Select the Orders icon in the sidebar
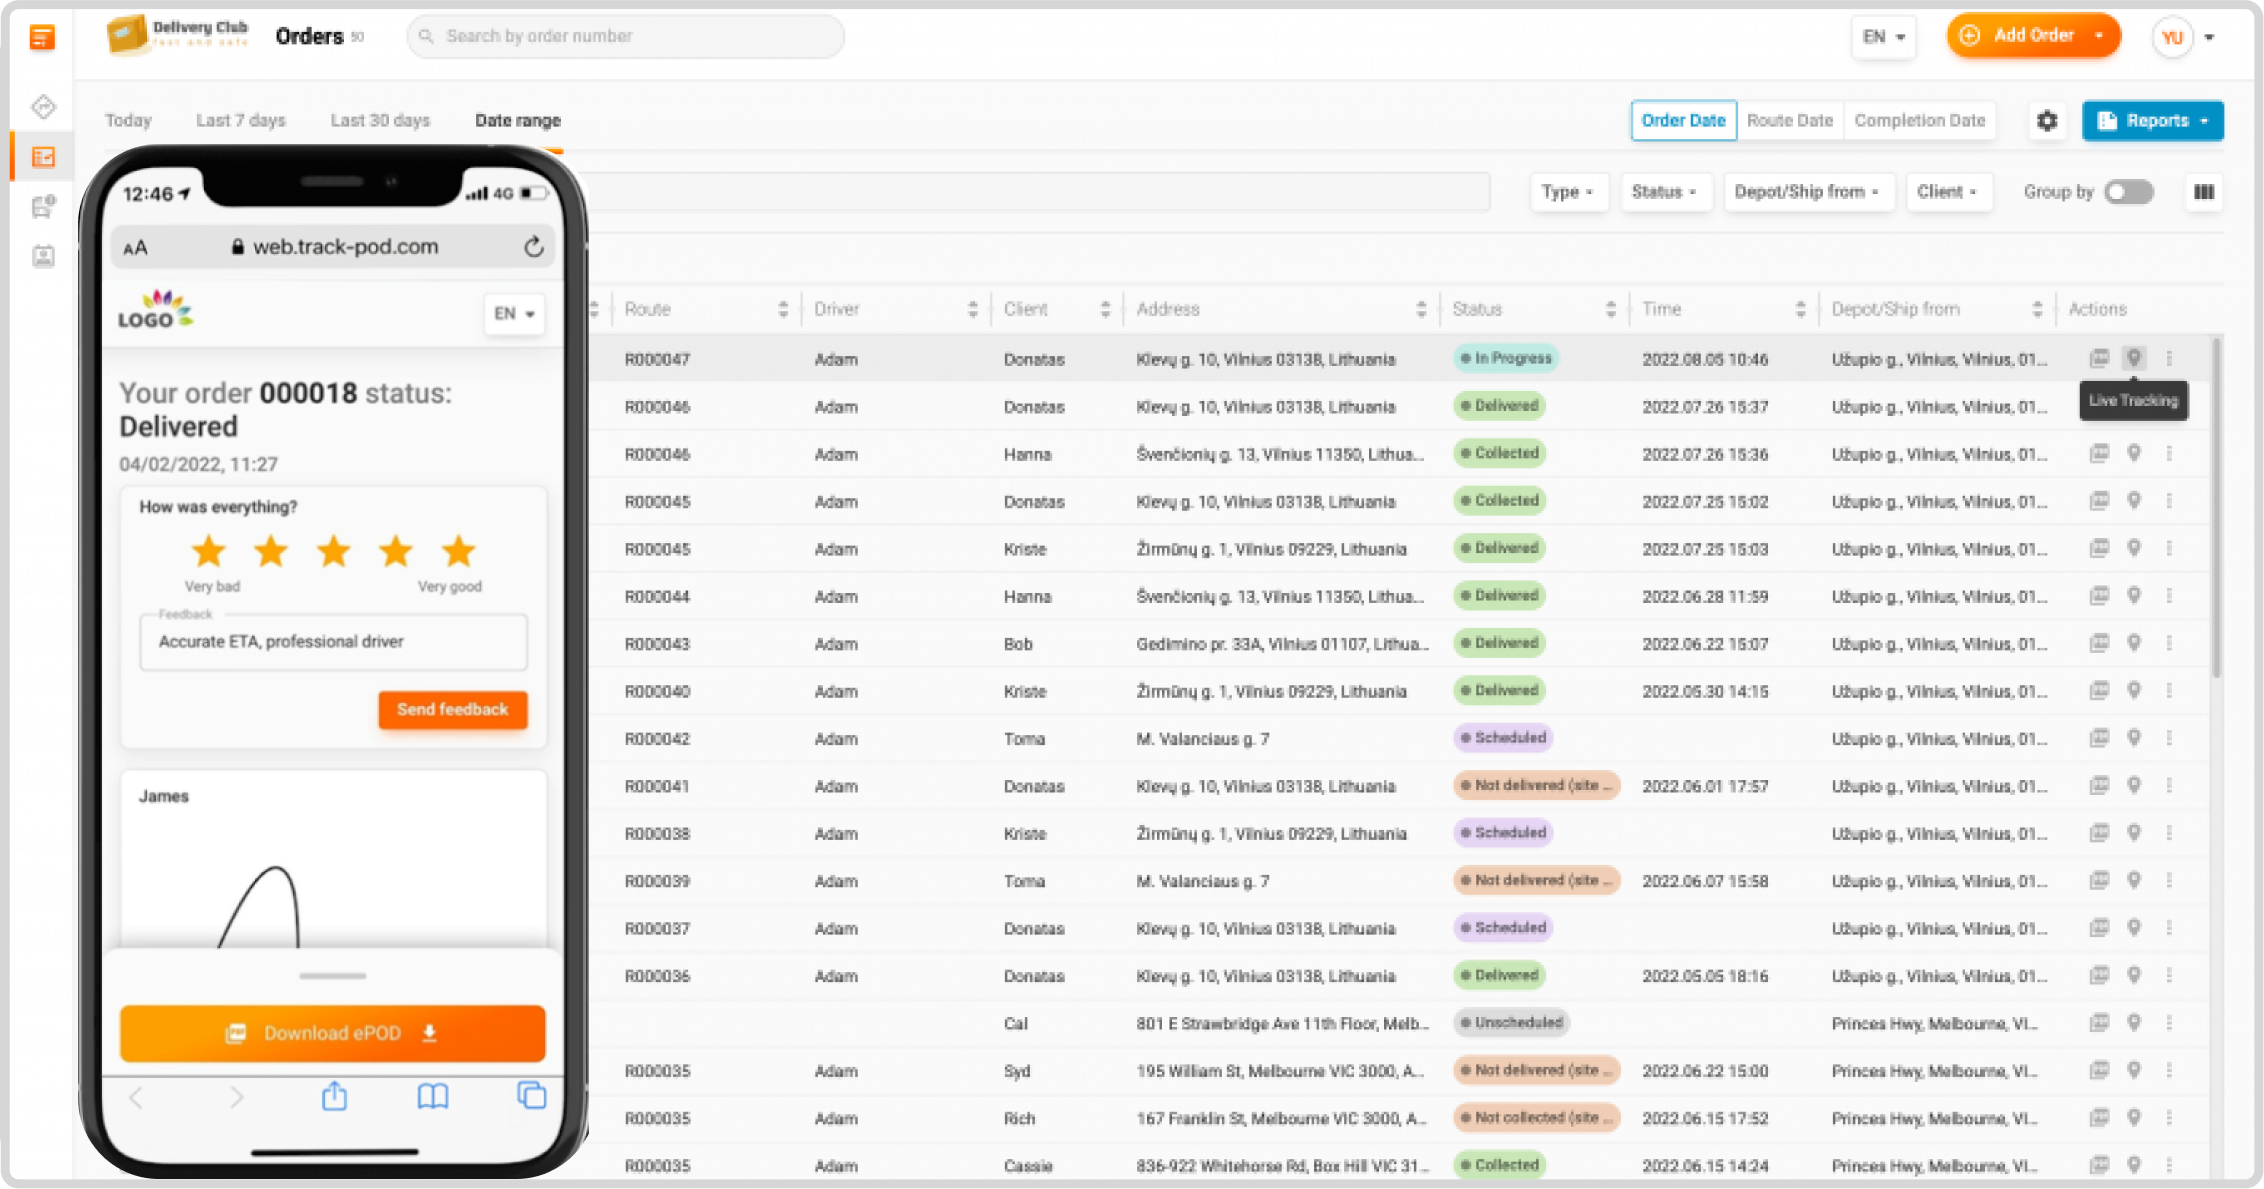2264x1189 pixels. 43,157
